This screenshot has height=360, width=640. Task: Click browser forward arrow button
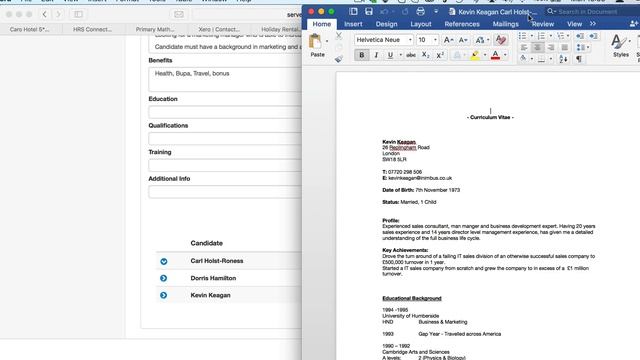click(x=58, y=15)
